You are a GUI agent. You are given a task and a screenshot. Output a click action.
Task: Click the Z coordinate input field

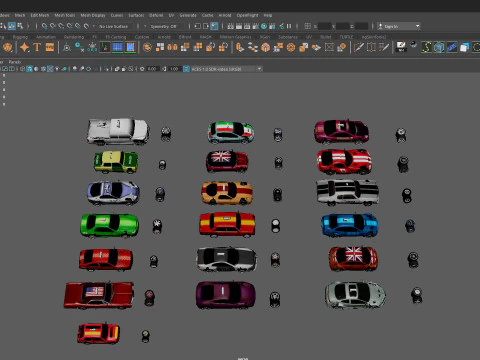tap(361, 26)
